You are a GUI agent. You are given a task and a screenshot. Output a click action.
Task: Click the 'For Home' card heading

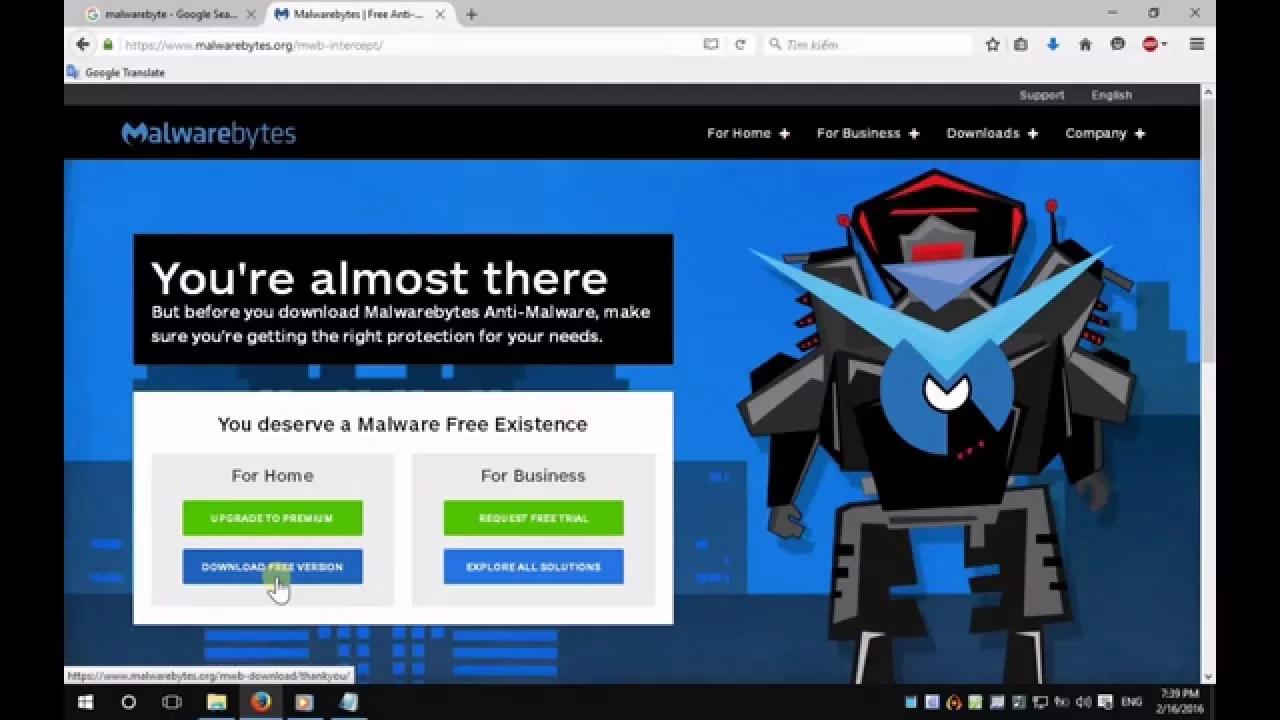[x=272, y=476]
